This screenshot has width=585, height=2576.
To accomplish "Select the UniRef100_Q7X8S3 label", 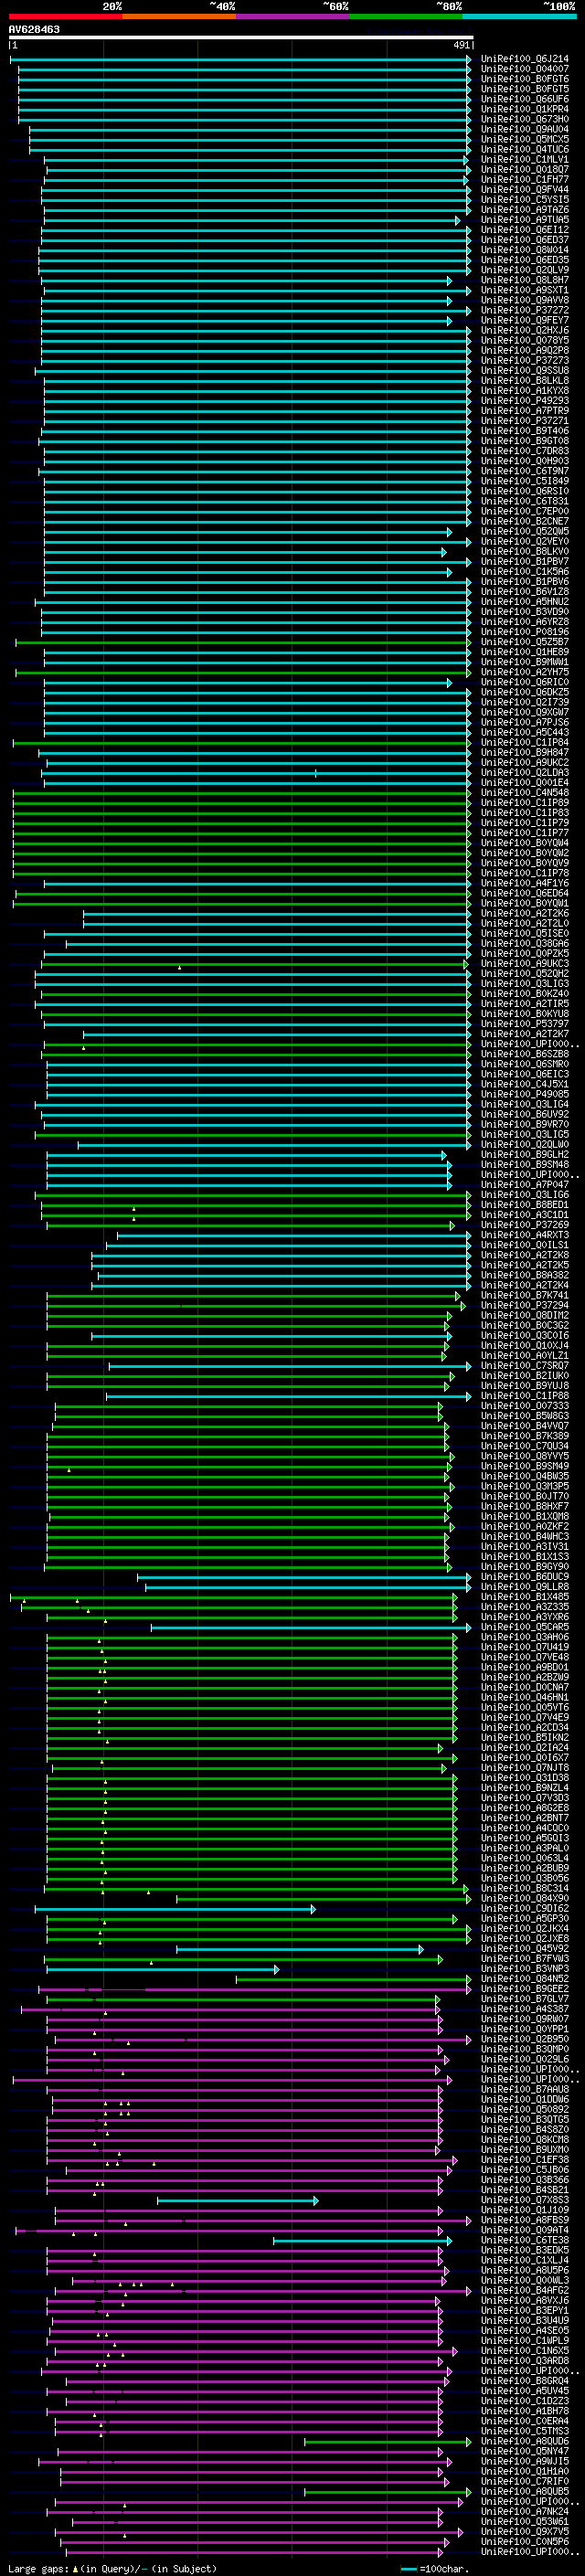I will (525, 2200).
